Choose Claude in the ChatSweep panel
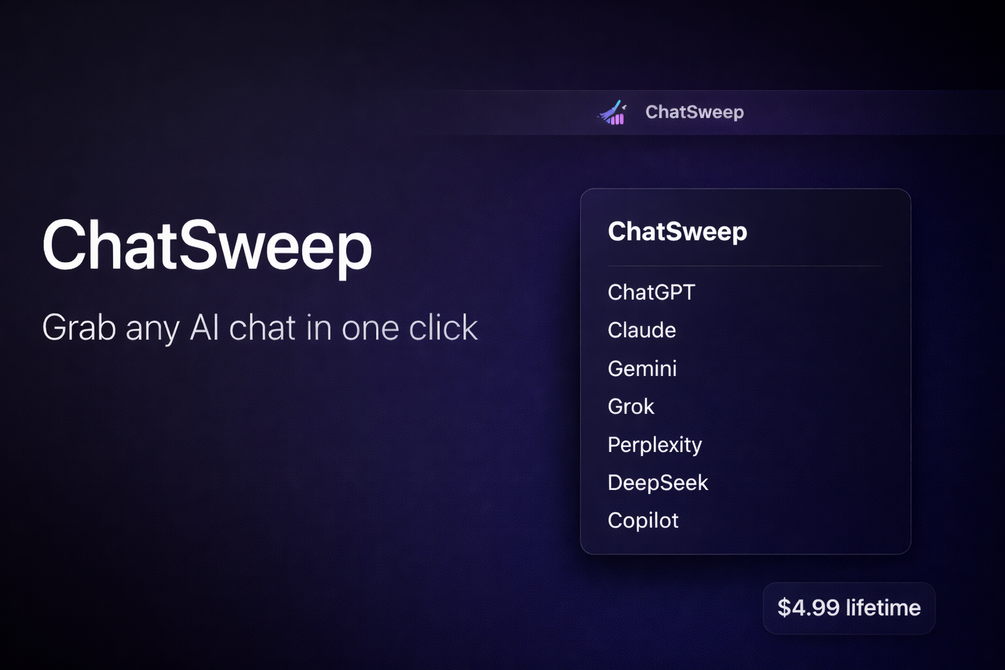Screen dimensions: 1005x670 pos(642,331)
